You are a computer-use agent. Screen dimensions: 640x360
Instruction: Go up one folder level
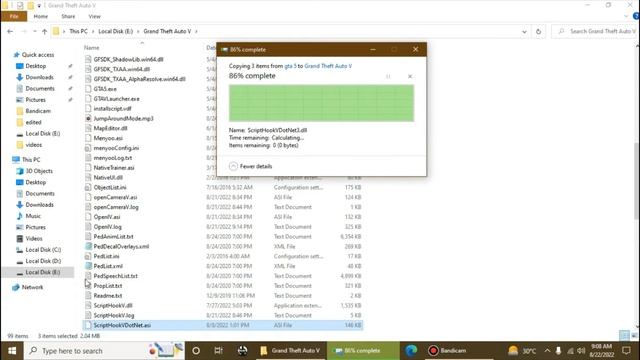(44, 31)
